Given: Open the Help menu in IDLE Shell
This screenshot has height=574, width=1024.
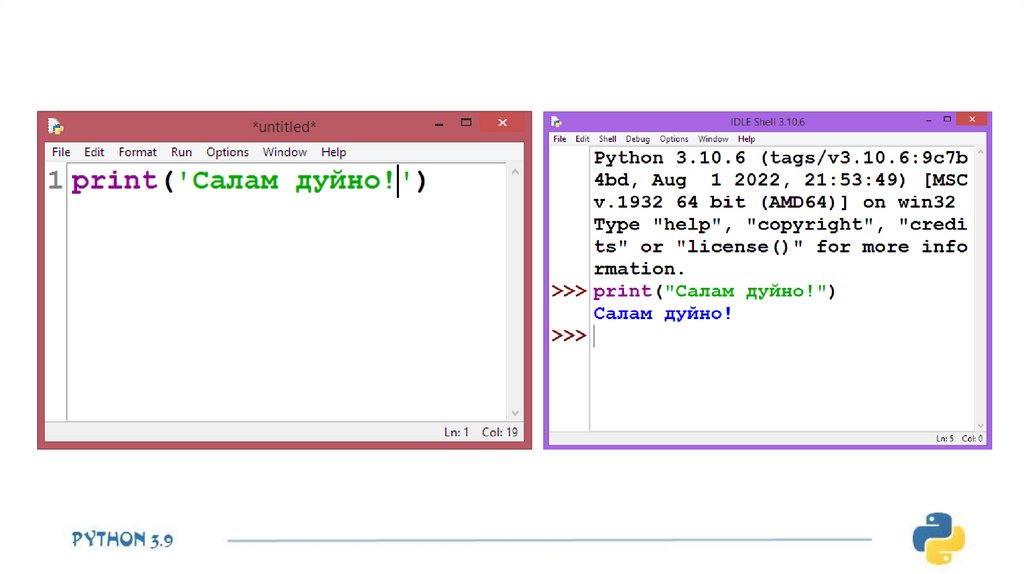Looking at the screenshot, I should [746, 139].
